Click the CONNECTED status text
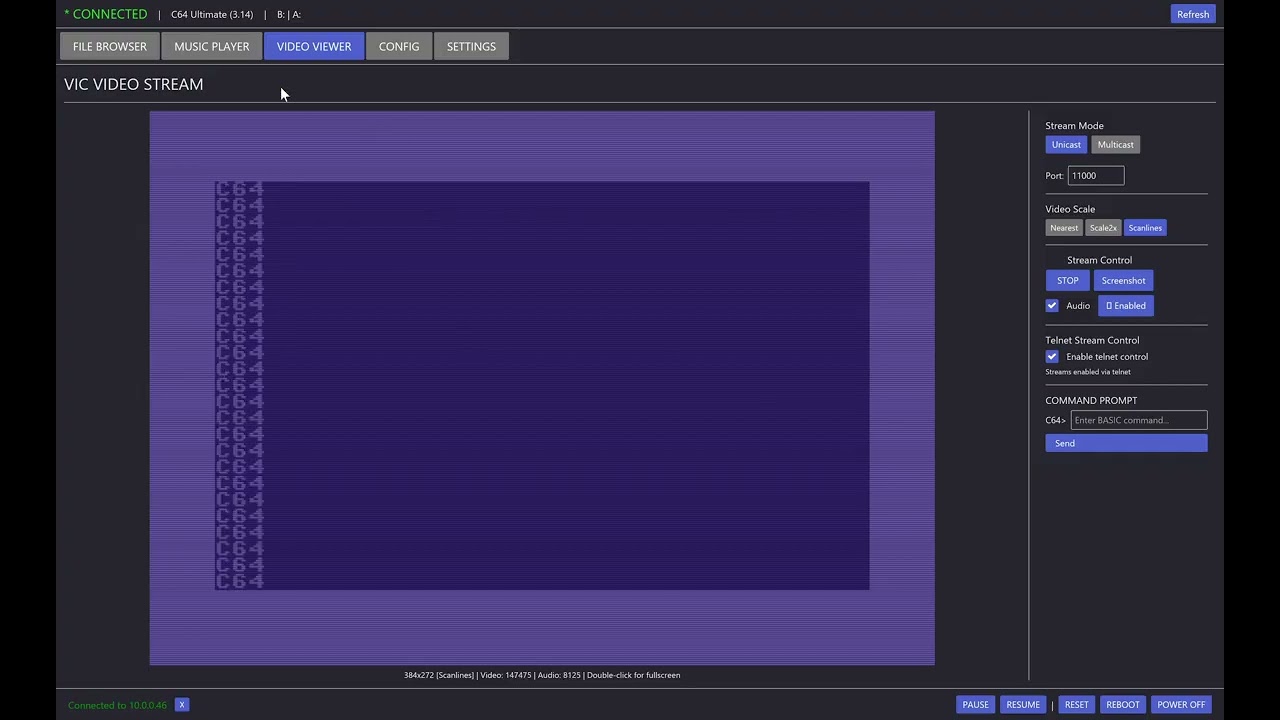This screenshot has height=720, width=1280. [x=106, y=14]
